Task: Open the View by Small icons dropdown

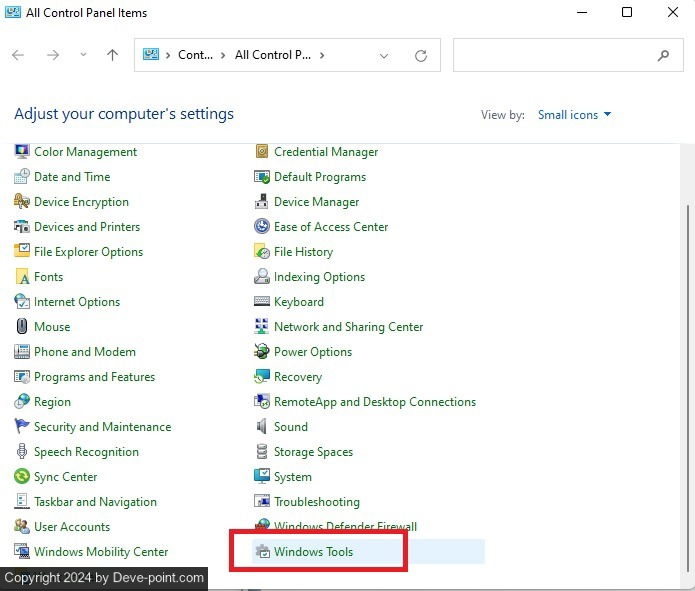Action: [574, 115]
